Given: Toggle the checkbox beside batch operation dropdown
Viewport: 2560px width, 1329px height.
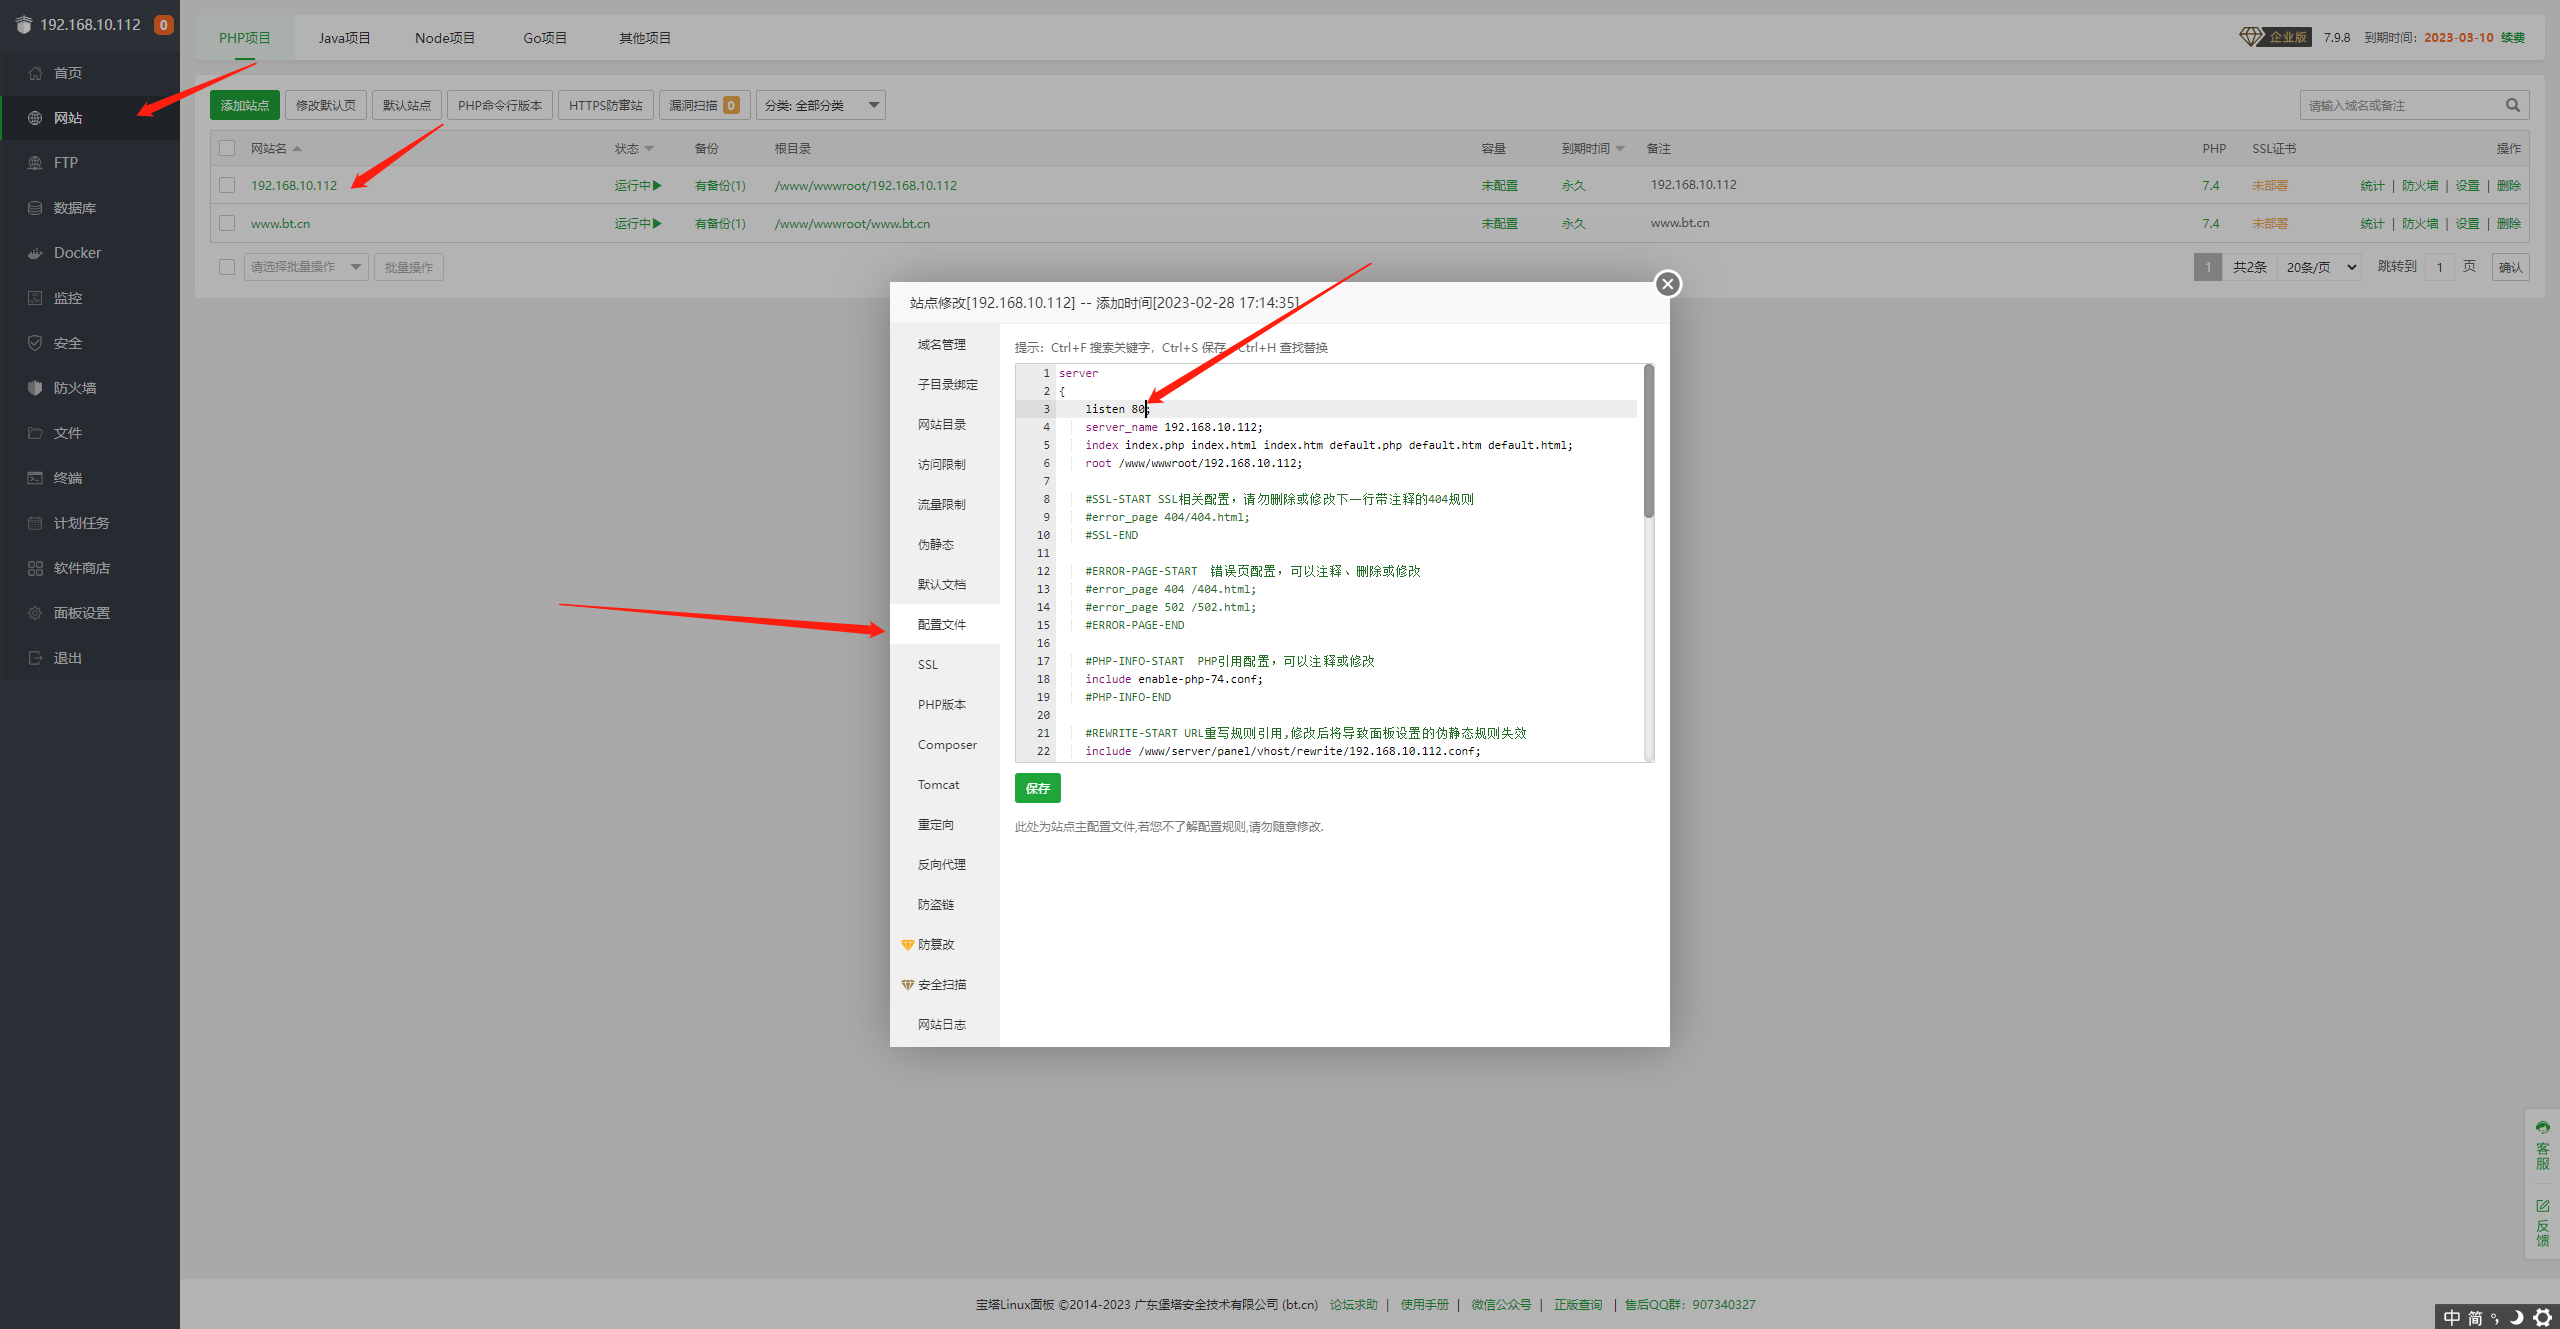Looking at the screenshot, I should (227, 267).
